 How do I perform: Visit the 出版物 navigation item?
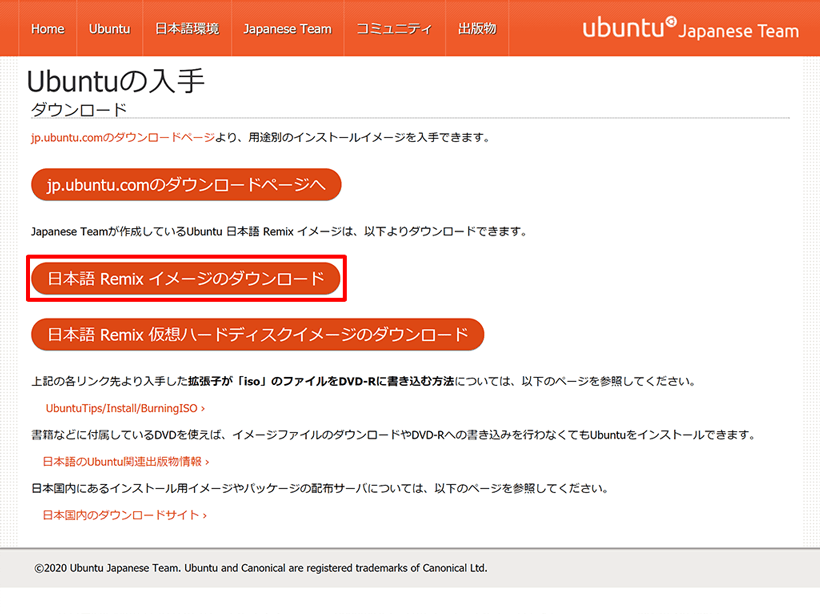click(477, 29)
